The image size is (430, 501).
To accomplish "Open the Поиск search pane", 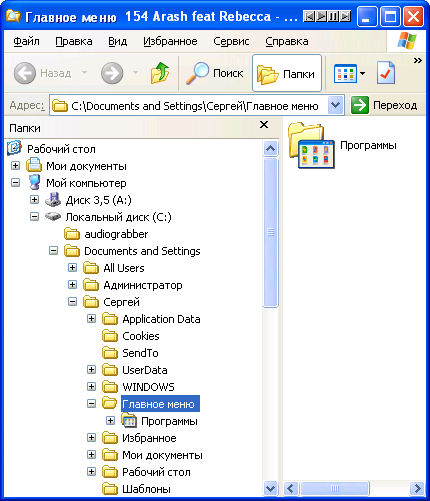I will (215, 73).
